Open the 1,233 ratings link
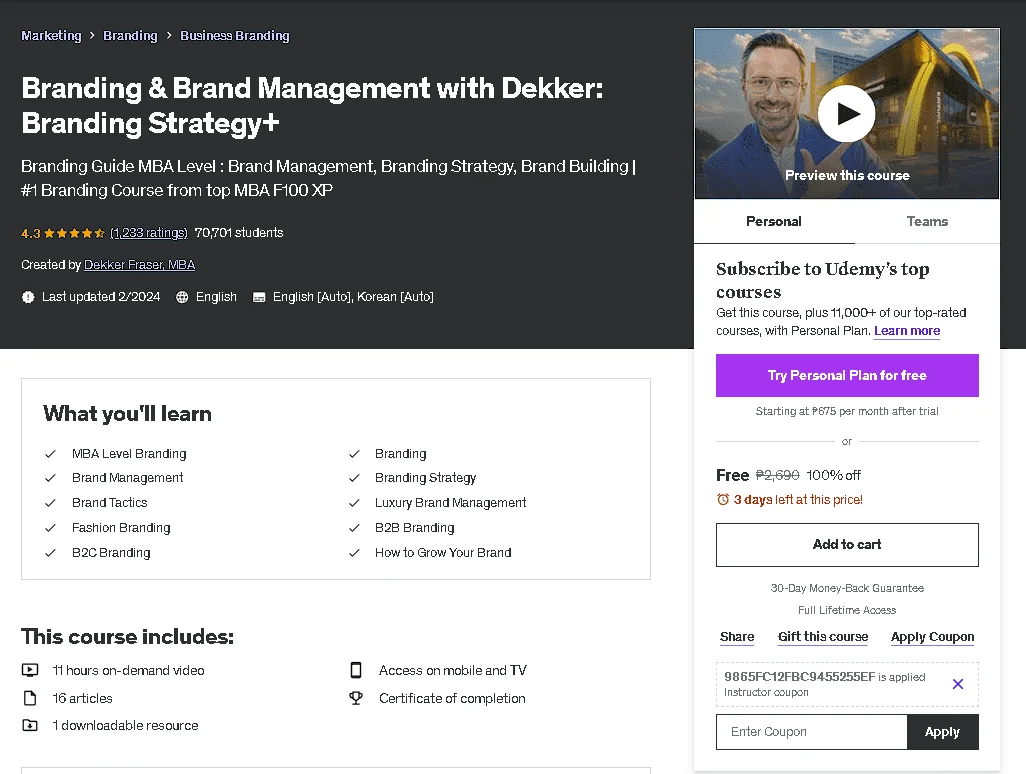This screenshot has width=1026, height=774. coord(149,233)
